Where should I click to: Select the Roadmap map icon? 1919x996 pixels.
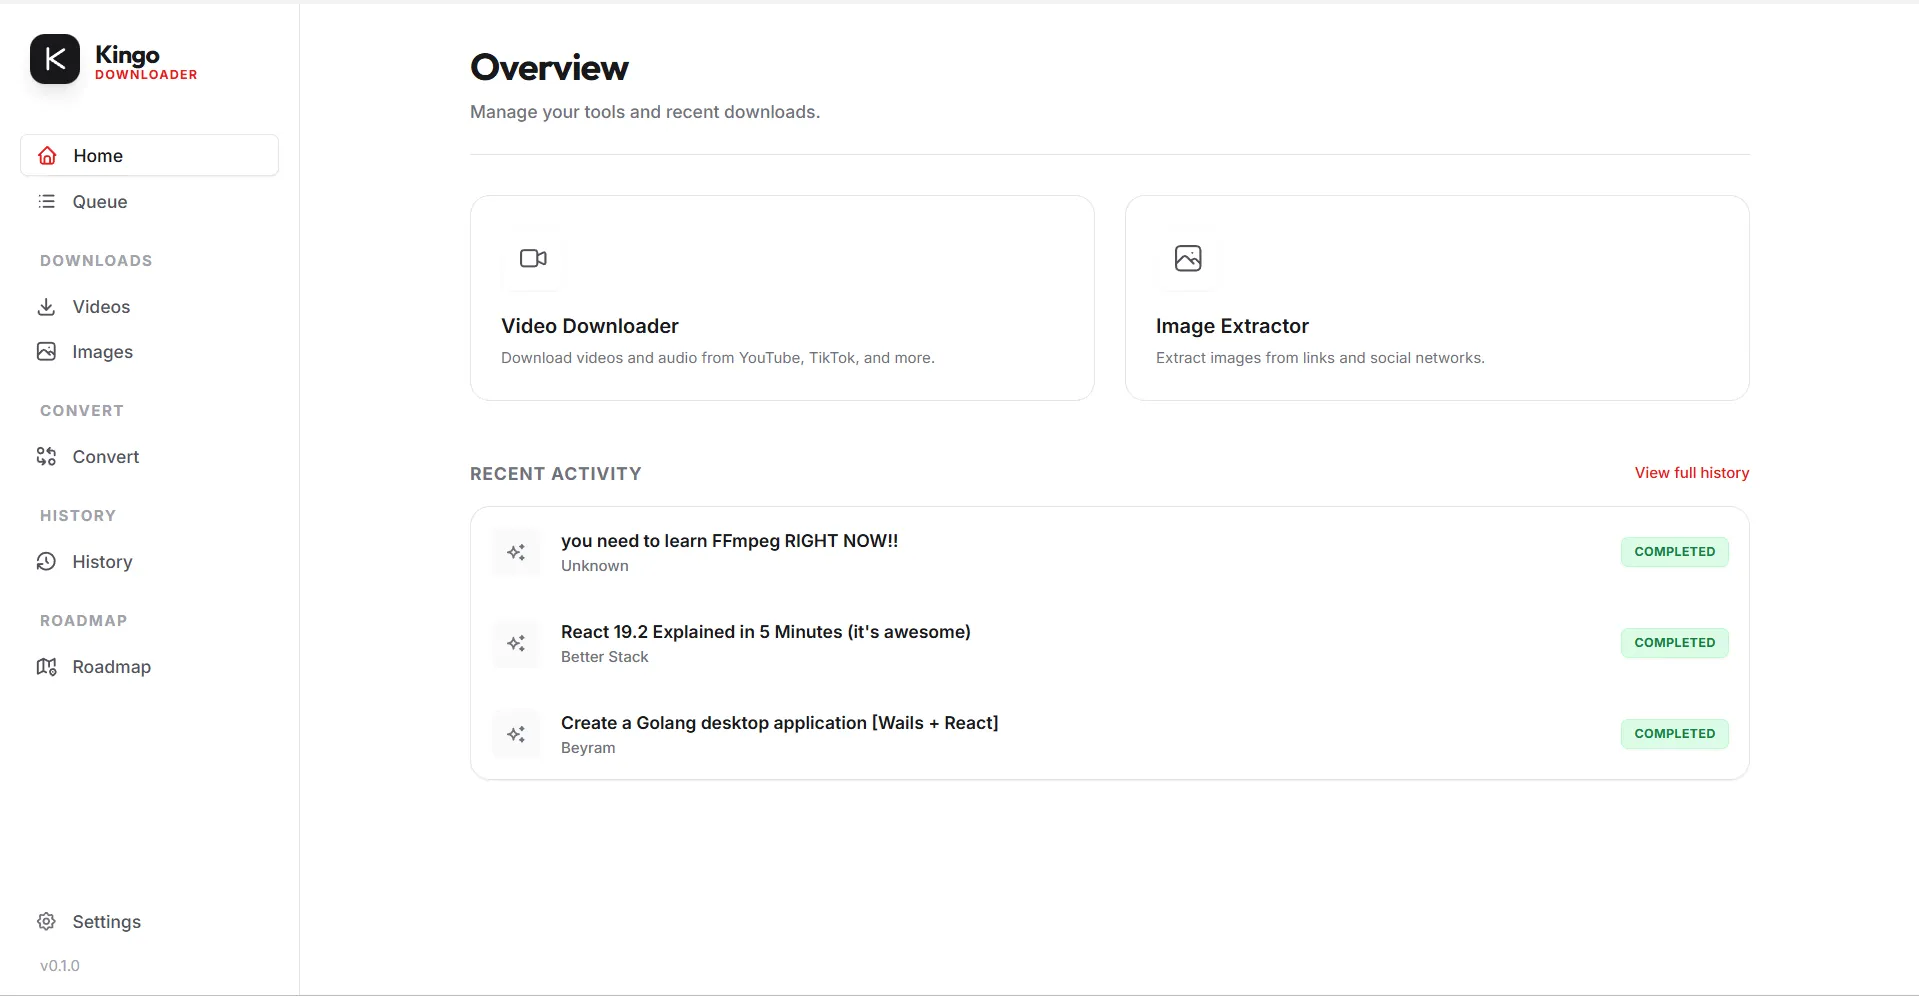pos(46,666)
